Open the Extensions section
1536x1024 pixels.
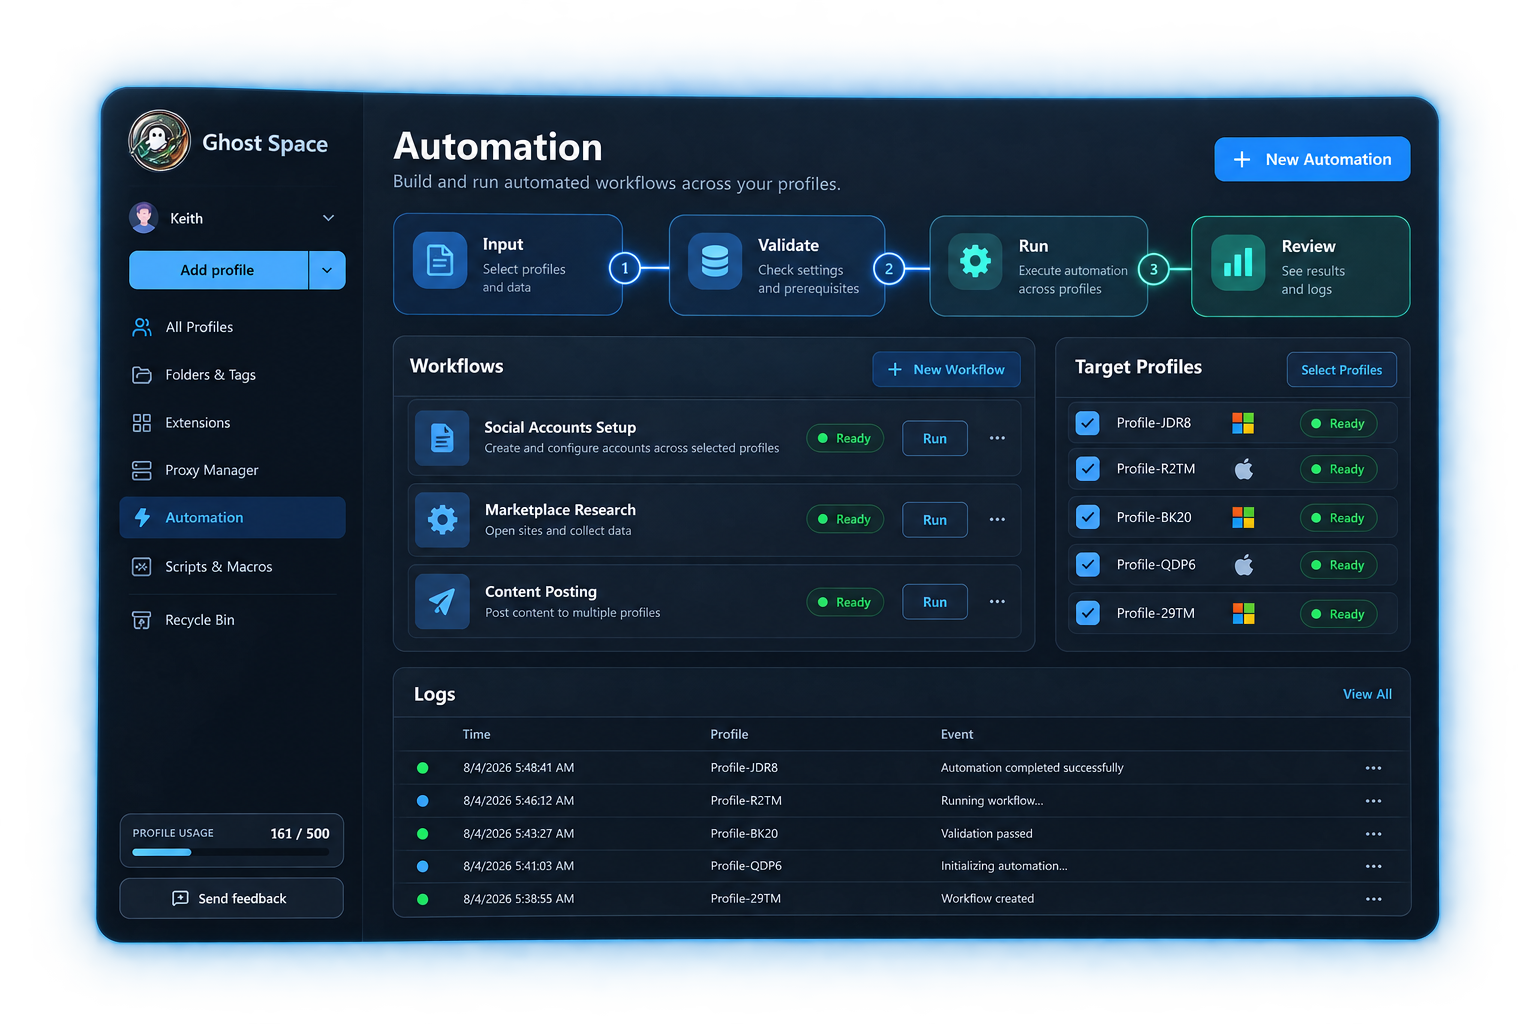pos(232,423)
